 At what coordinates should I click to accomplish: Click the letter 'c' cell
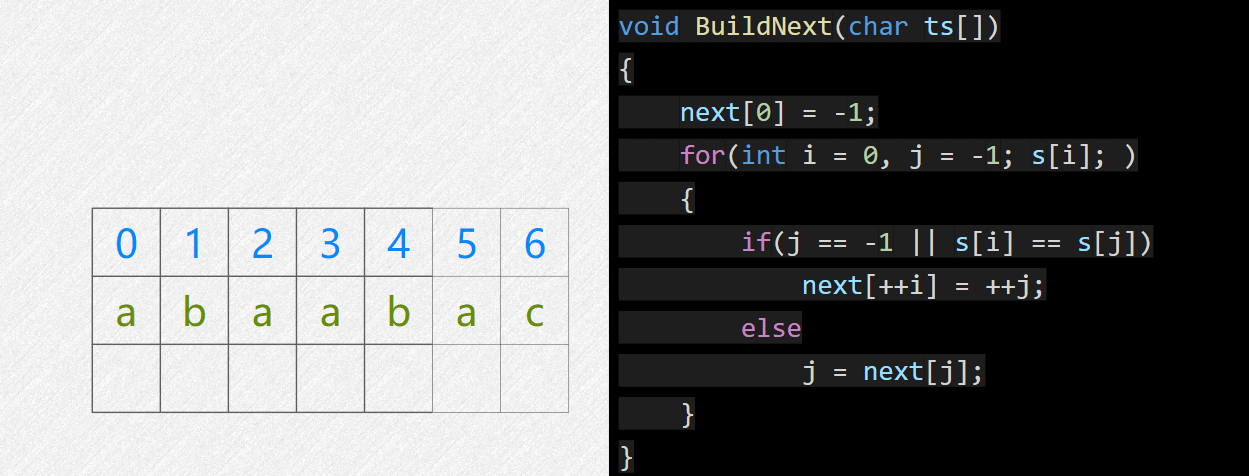(534, 311)
